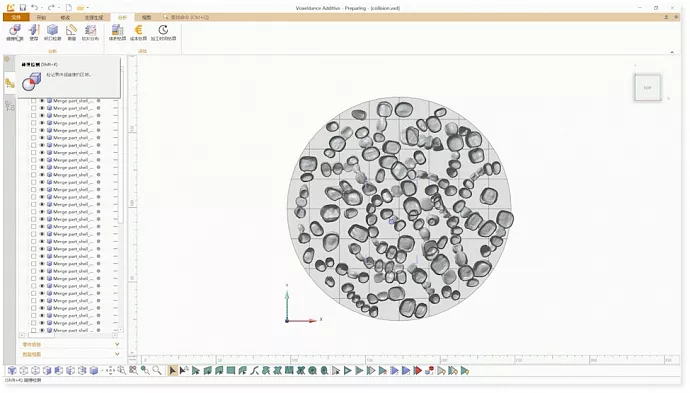The image size is (690, 393).
Task: Click the command search box (Ctrl+Q)
Action: [x=186, y=17]
